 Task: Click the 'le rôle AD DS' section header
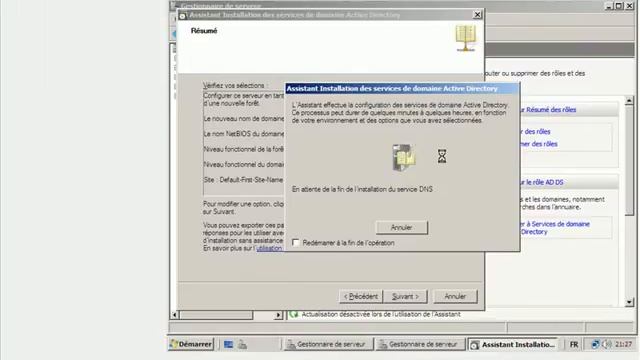(x=542, y=182)
